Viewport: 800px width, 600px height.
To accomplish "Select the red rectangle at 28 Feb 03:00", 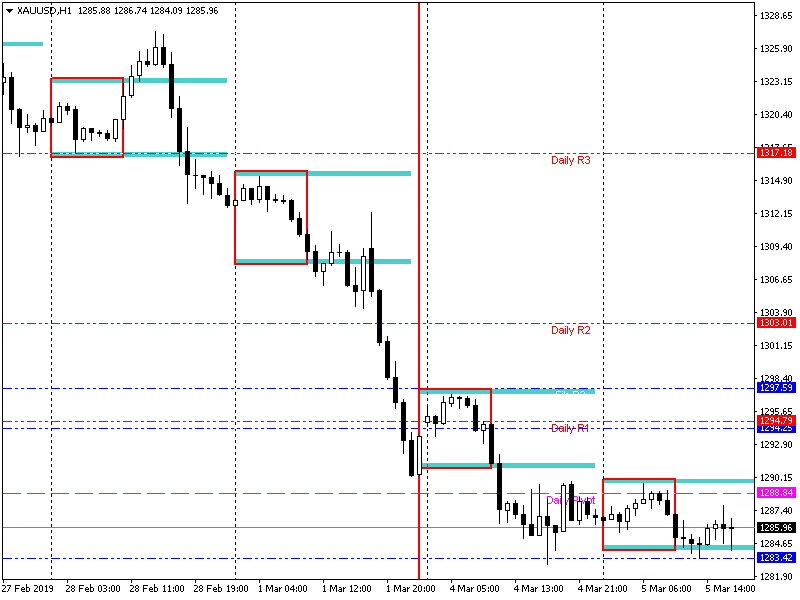I will point(87,78).
